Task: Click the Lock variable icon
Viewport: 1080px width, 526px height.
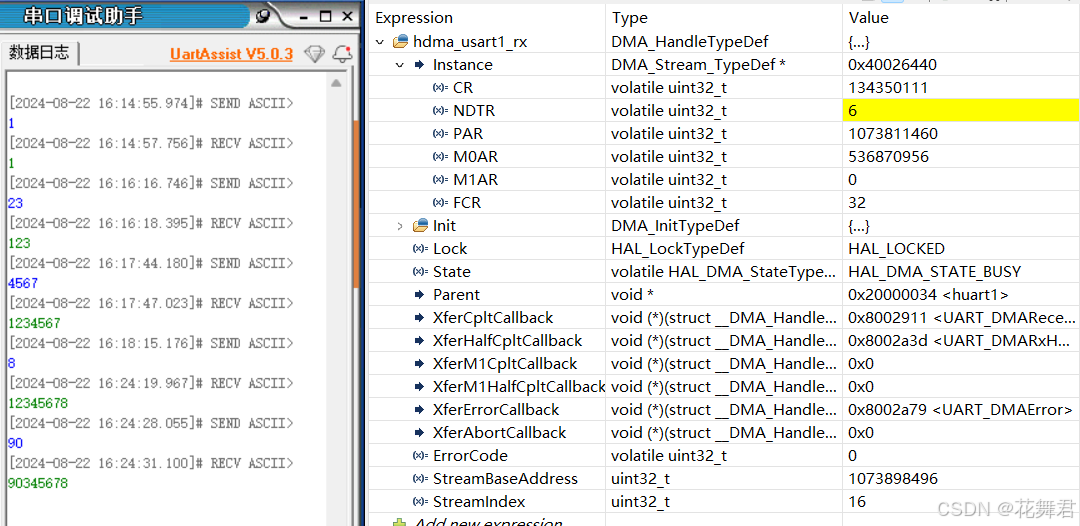Action: [x=420, y=249]
